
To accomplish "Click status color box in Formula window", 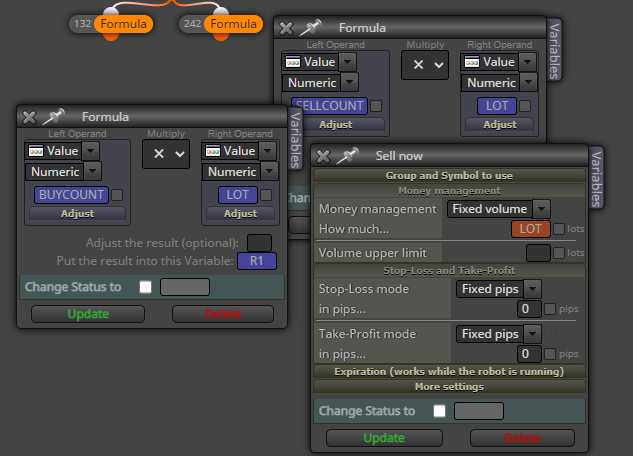I will [185, 287].
